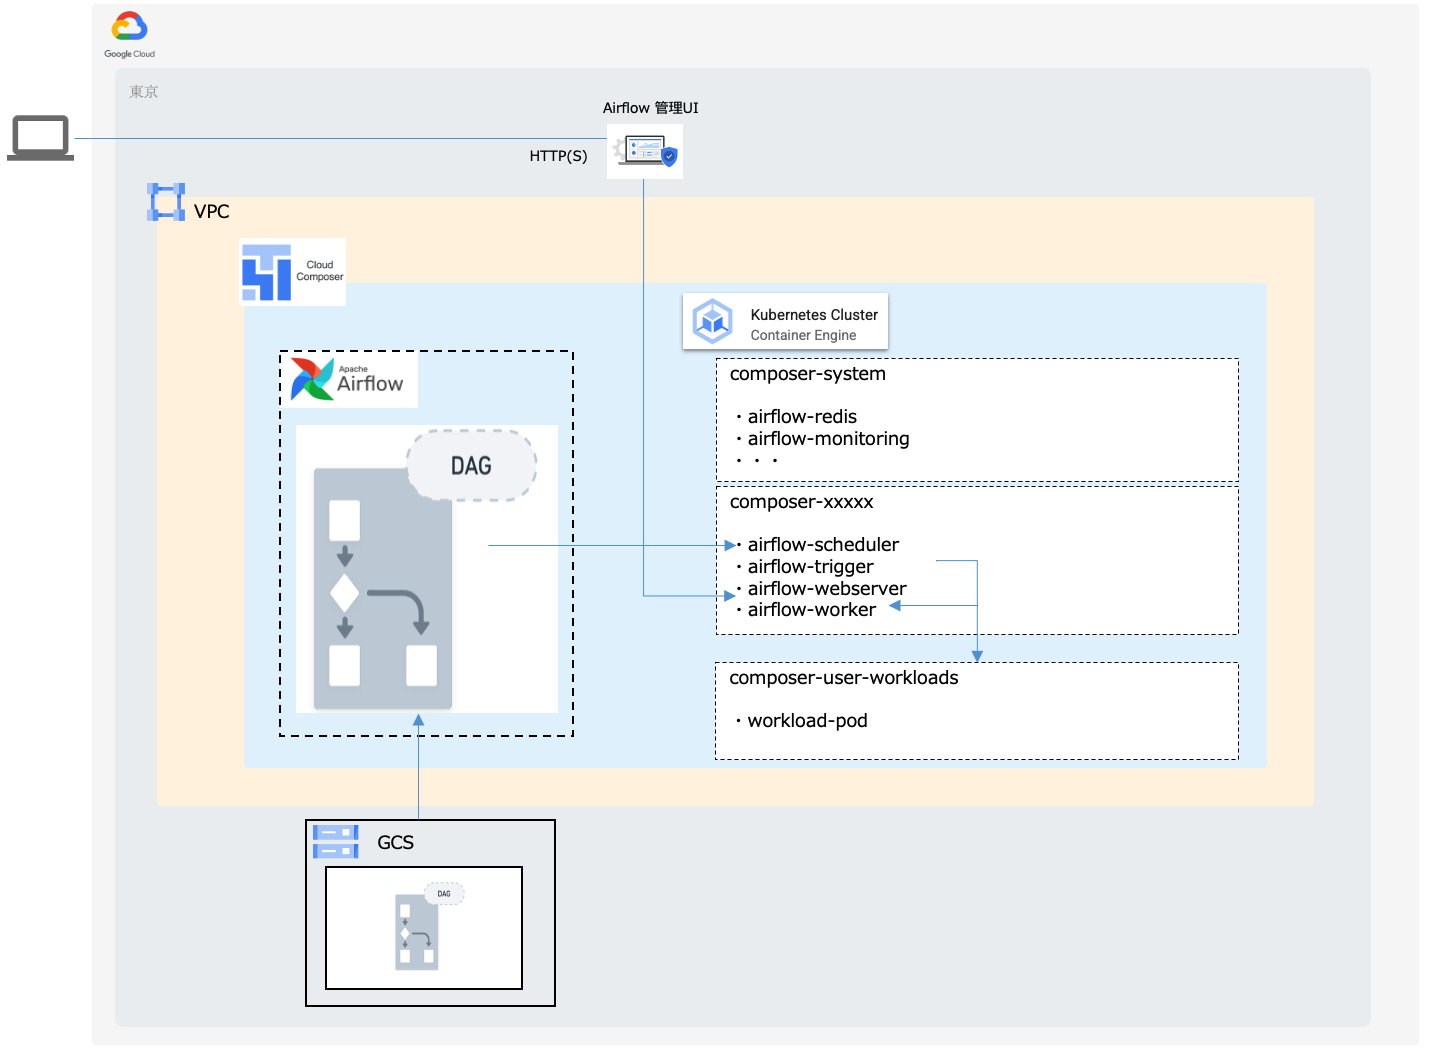Select the airflow-trigger list entry
The image size is (1437, 1056).
click(810, 567)
